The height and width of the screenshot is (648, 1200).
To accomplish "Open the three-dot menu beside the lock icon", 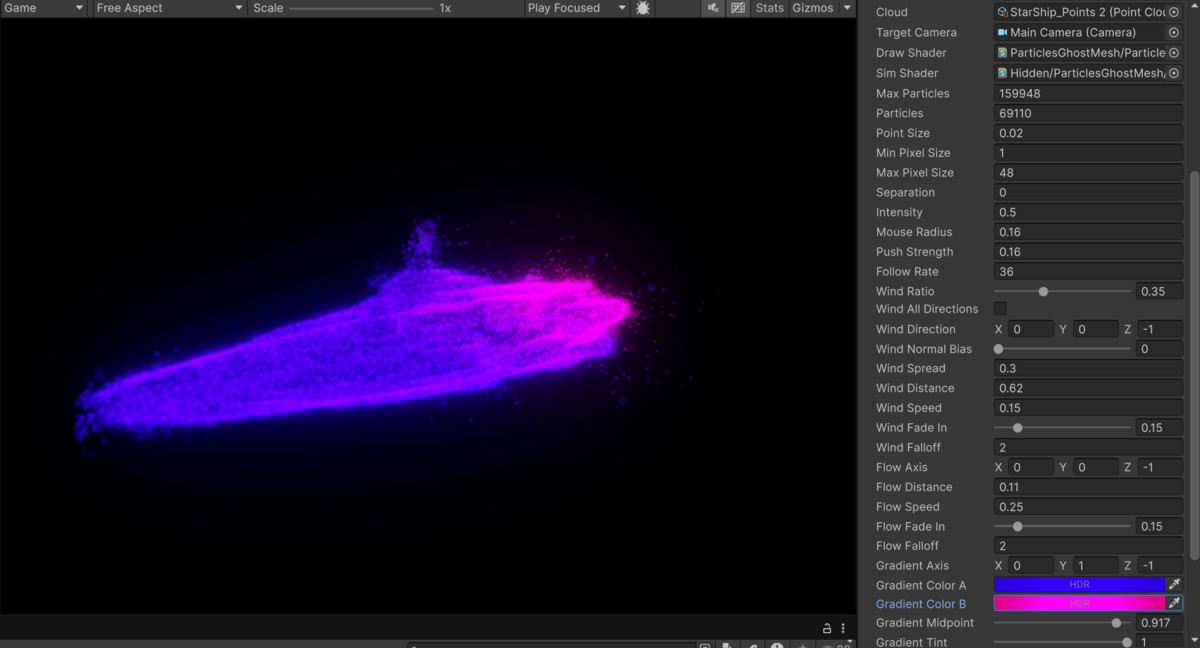I will [x=844, y=629].
